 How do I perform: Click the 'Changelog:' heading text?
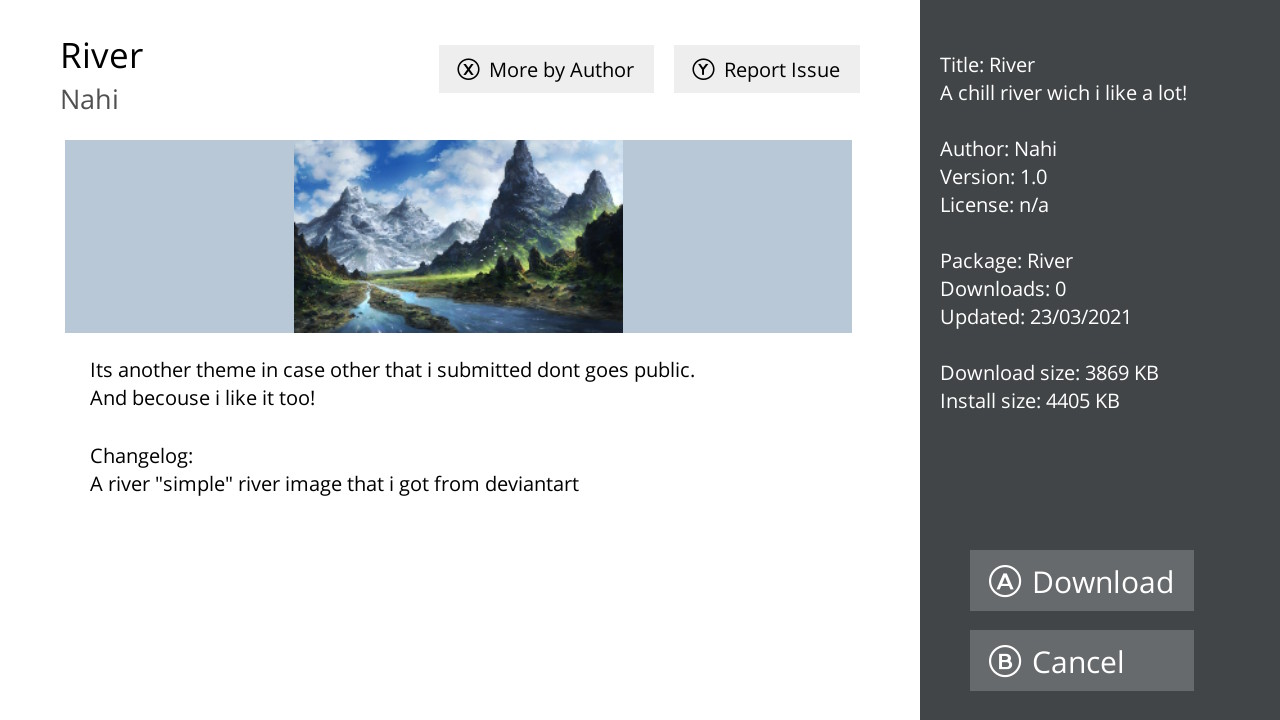coord(141,456)
